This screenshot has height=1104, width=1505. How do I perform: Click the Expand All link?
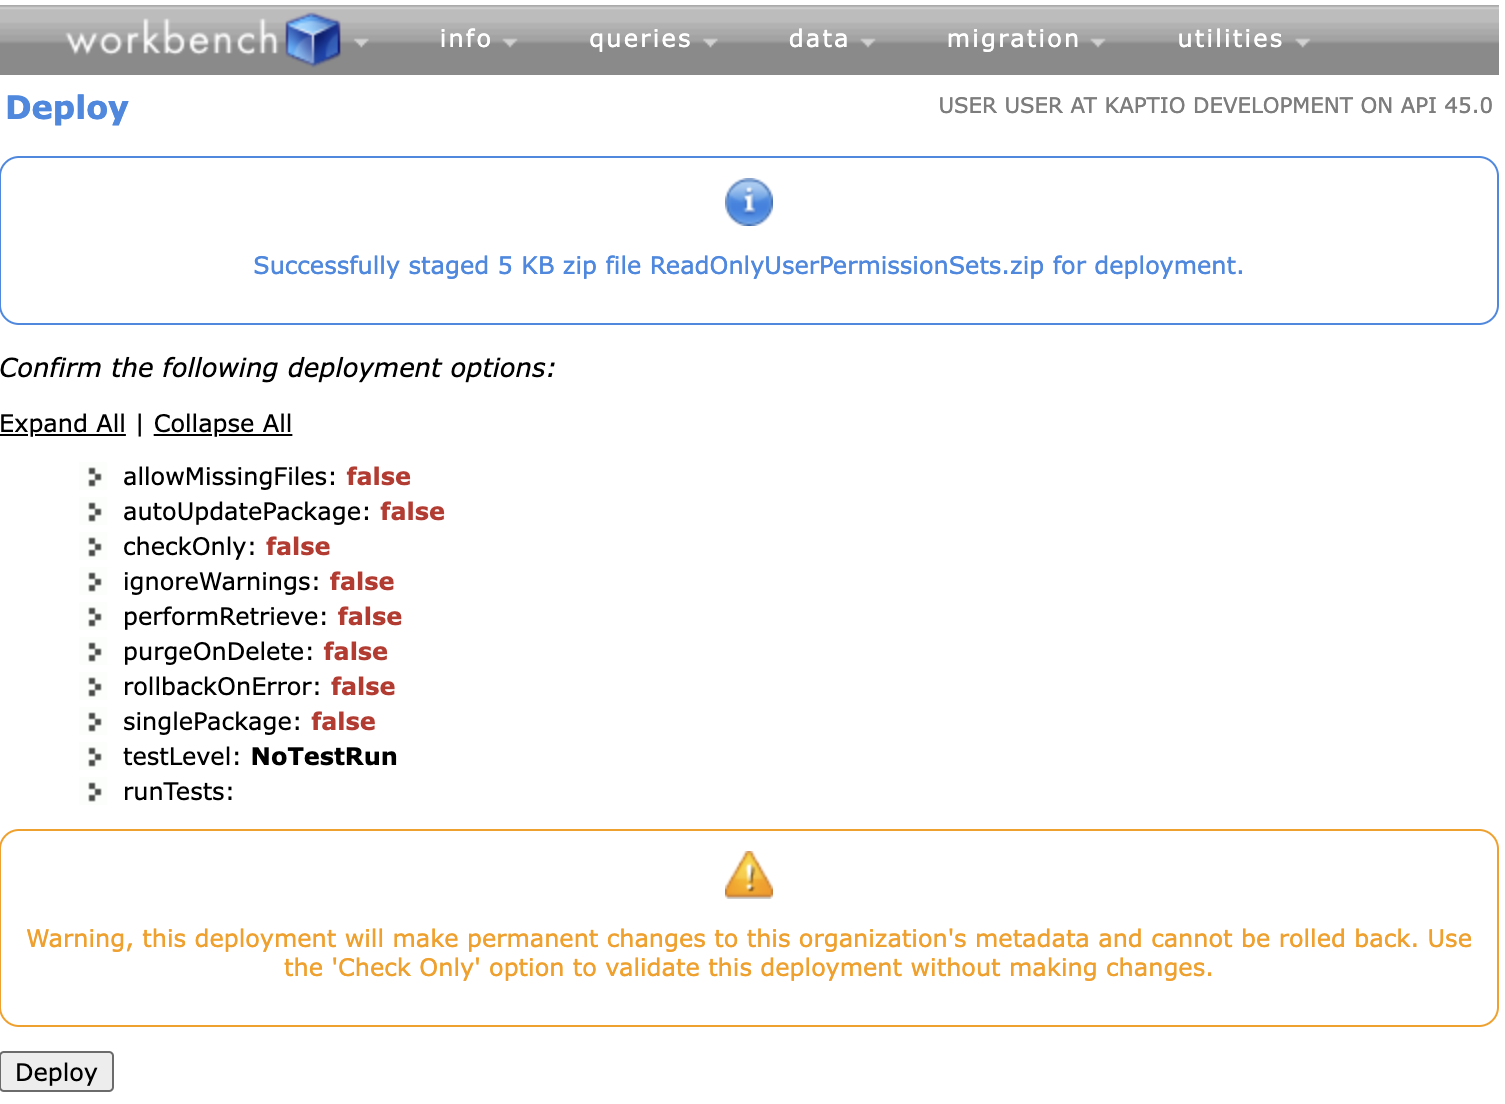pos(62,424)
